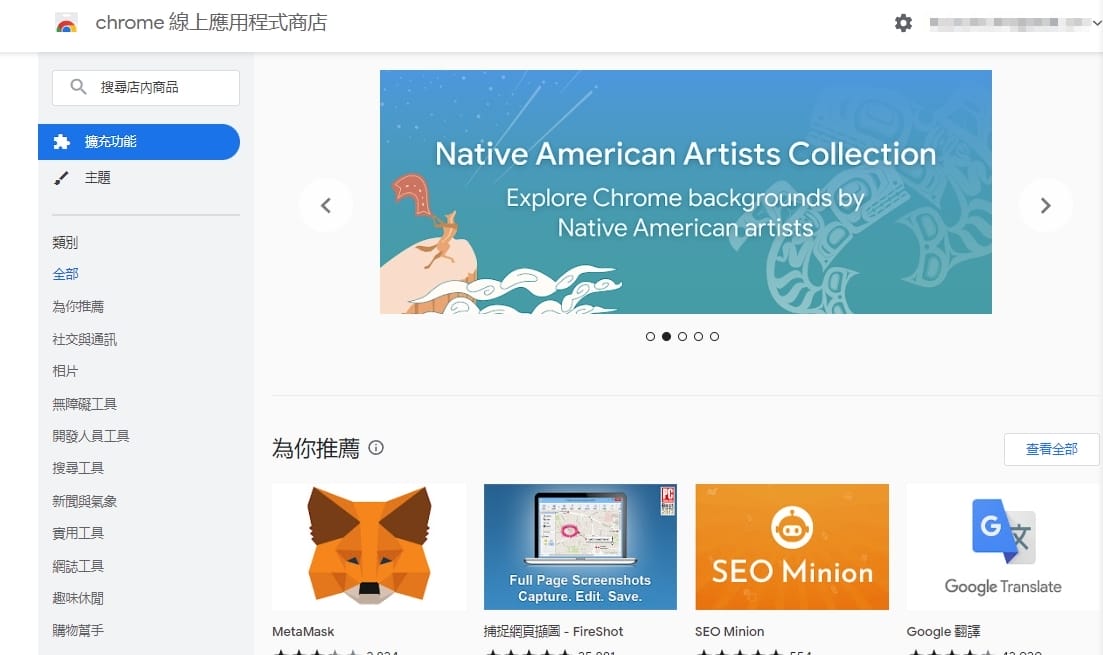
Task: Go to next carousel banner
Action: pyautogui.click(x=1045, y=205)
